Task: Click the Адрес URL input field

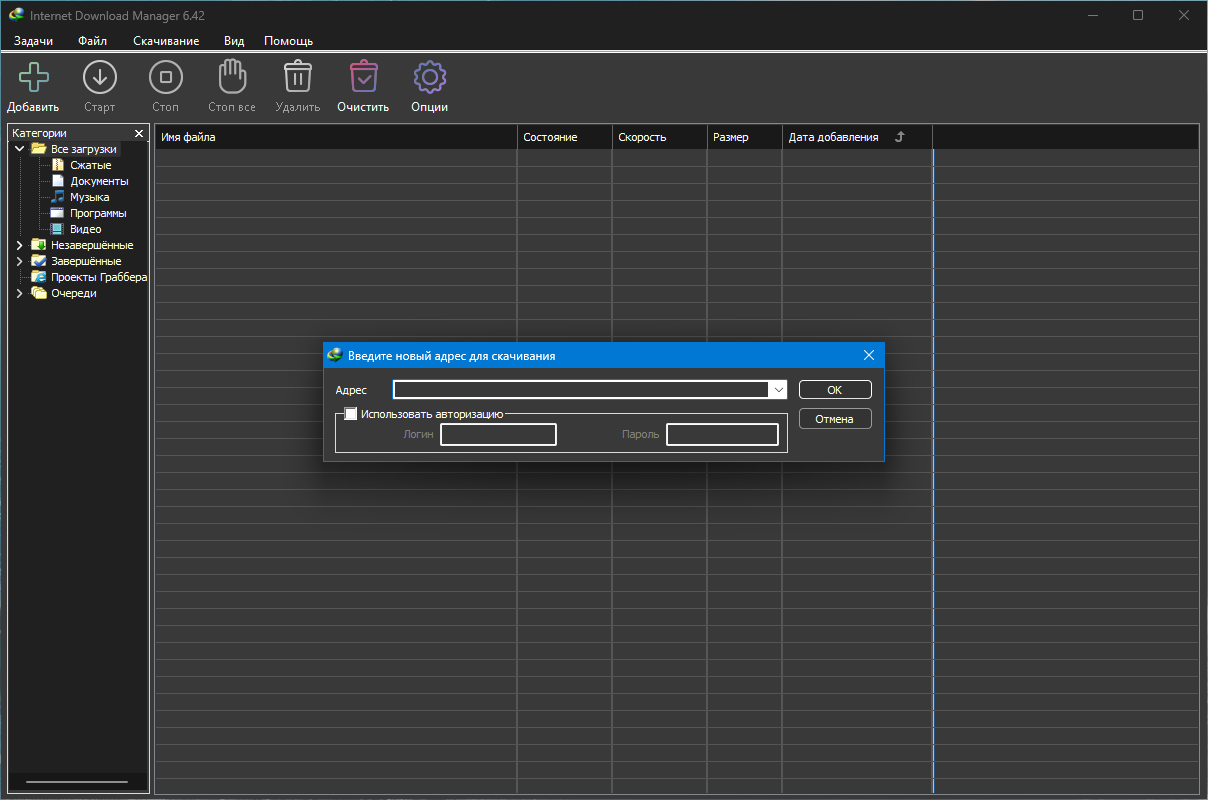Action: pos(580,390)
